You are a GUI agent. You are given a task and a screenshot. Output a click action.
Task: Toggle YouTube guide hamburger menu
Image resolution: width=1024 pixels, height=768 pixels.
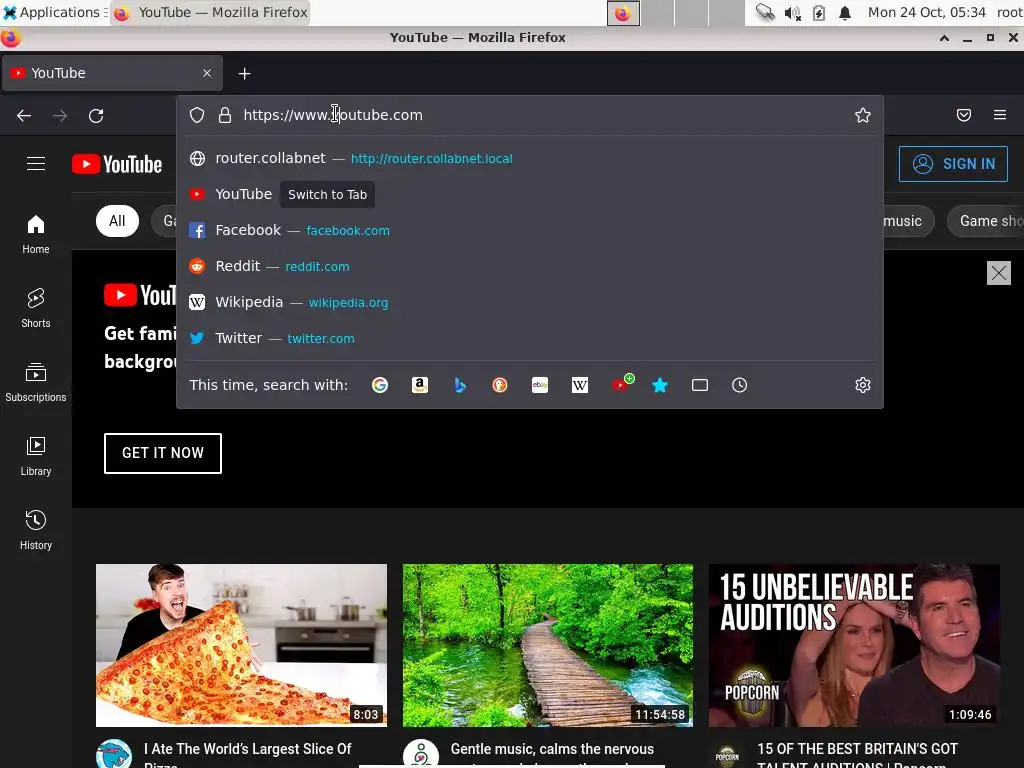pyautogui.click(x=36, y=163)
